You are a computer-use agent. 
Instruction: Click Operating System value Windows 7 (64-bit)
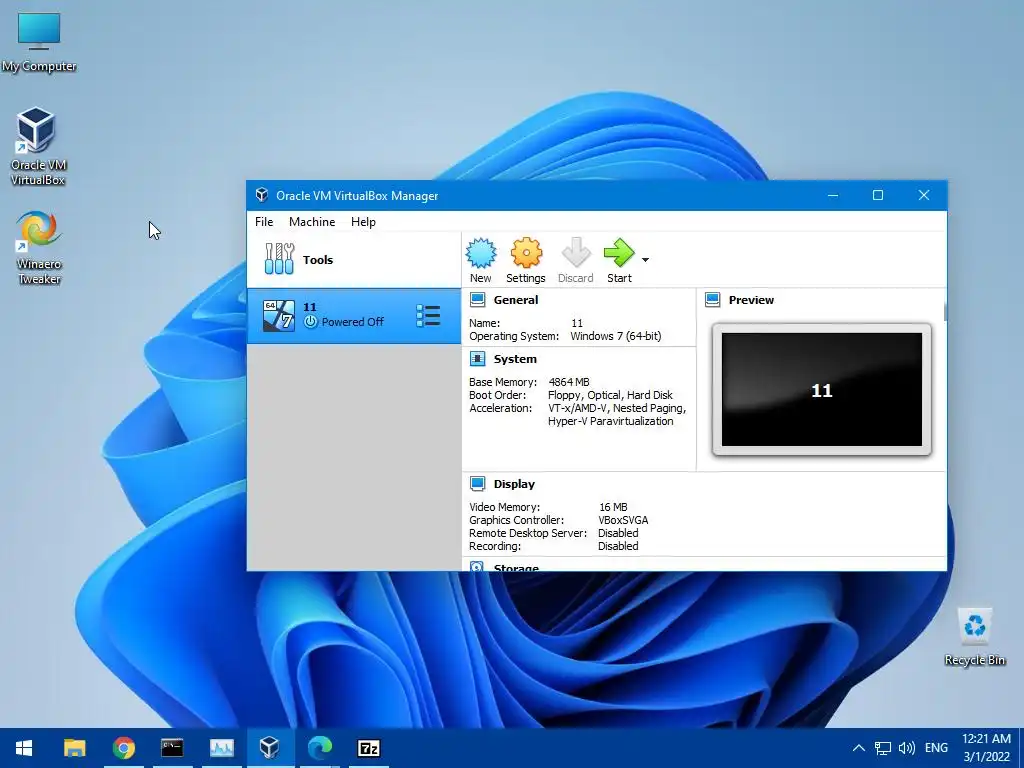(x=616, y=336)
